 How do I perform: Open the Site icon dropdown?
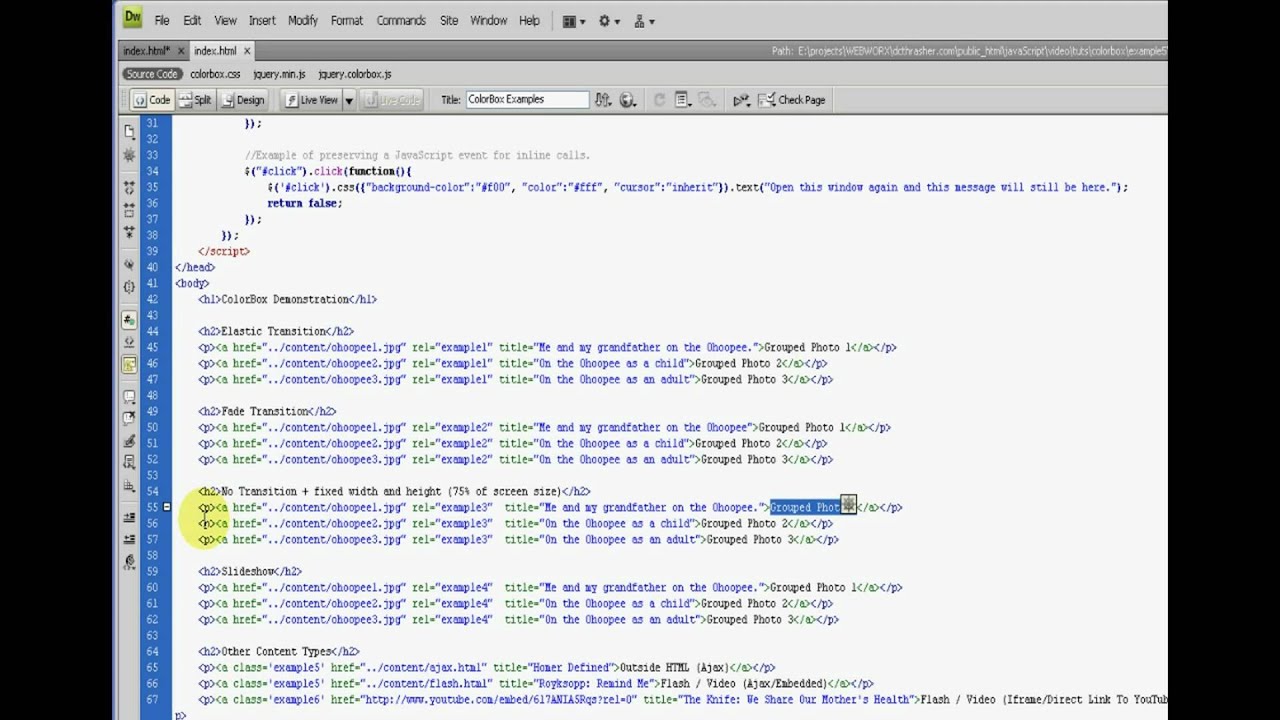click(645, 20)
